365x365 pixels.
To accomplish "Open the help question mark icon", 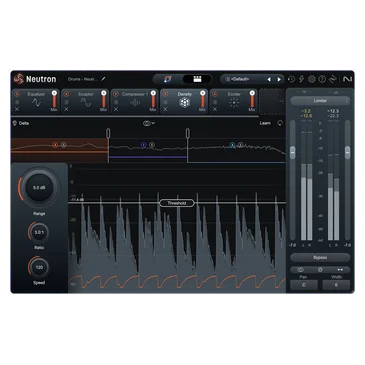I will point(322,79).
